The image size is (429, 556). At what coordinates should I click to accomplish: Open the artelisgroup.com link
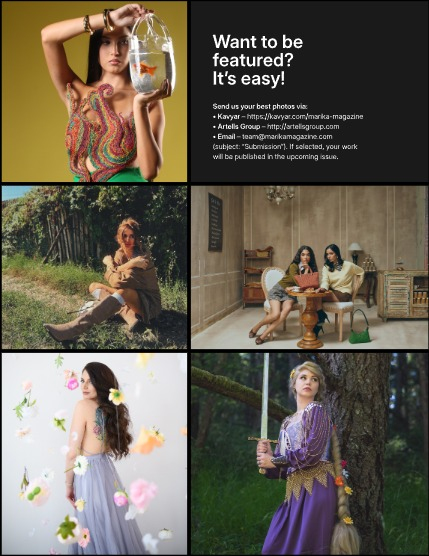pos(303,127)
